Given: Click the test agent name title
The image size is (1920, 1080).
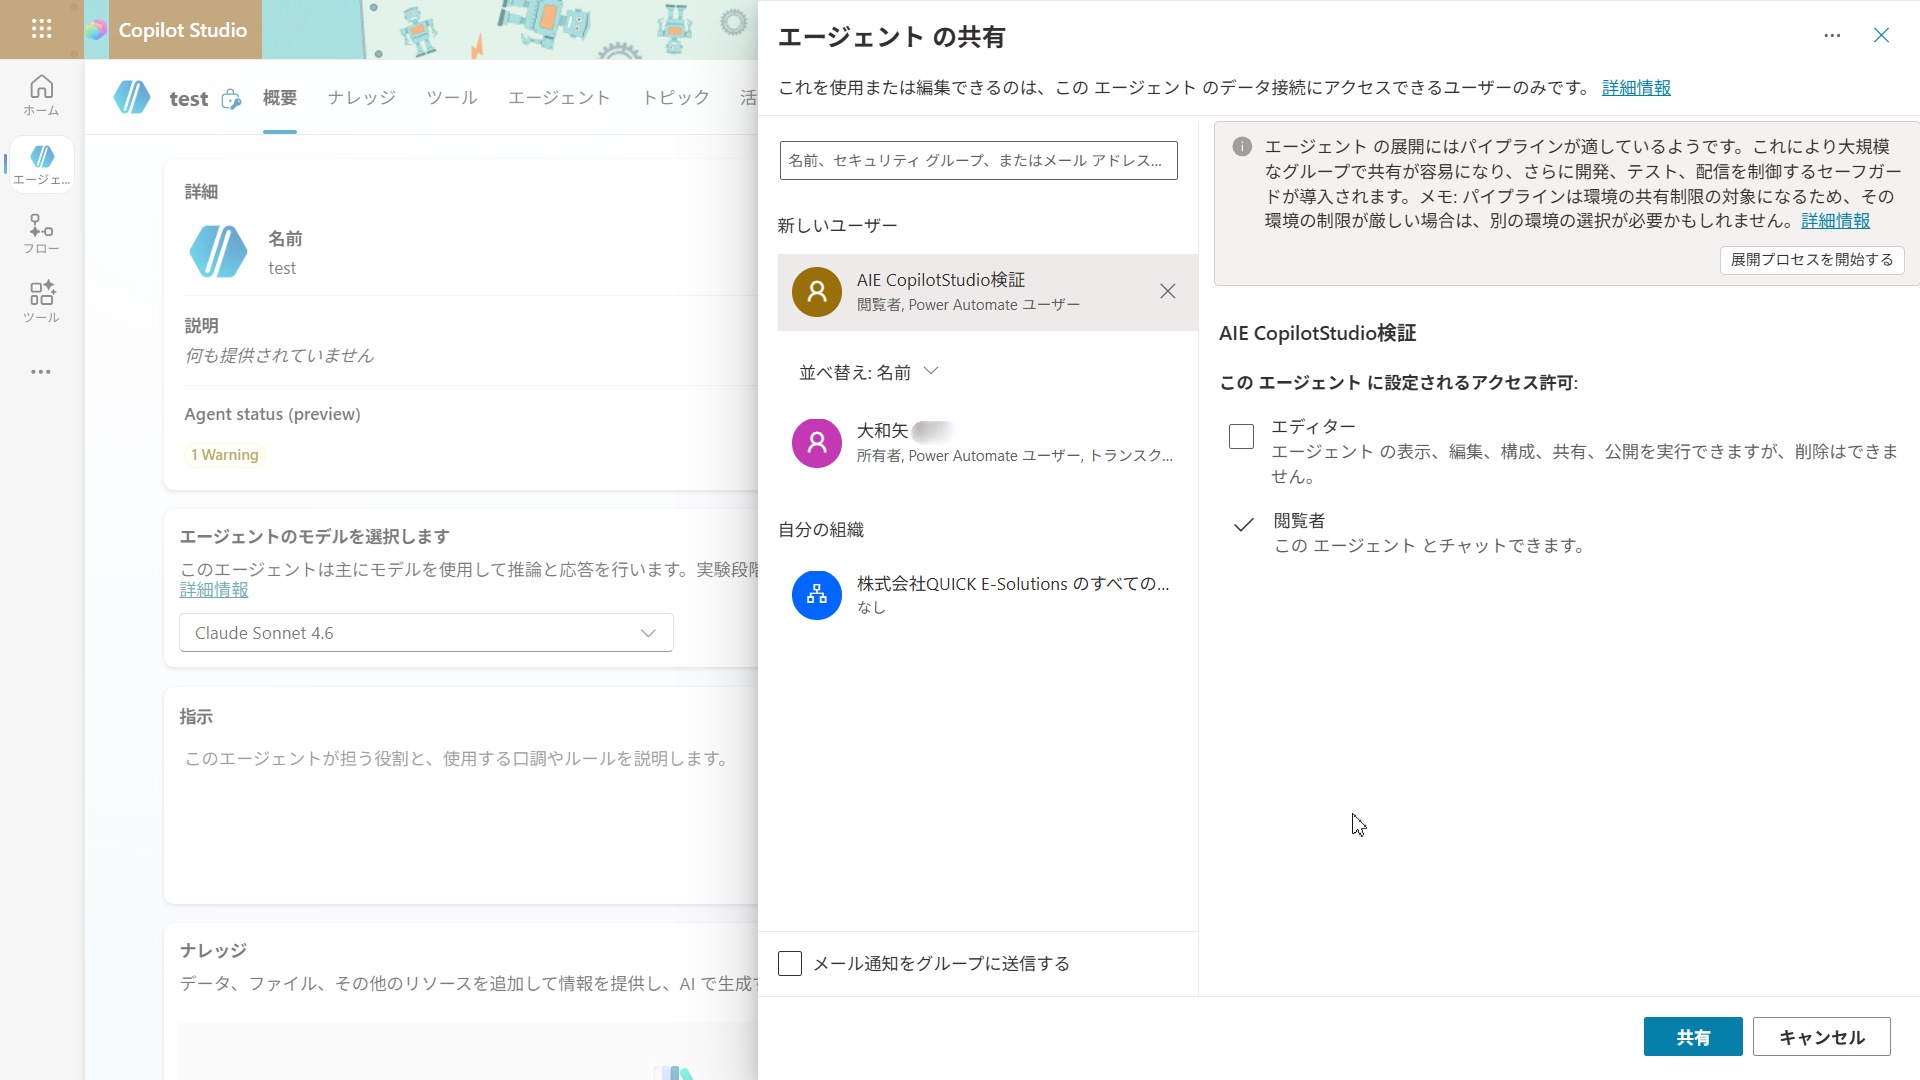Looking at the screenshot, I should click(x=189, y=98).
